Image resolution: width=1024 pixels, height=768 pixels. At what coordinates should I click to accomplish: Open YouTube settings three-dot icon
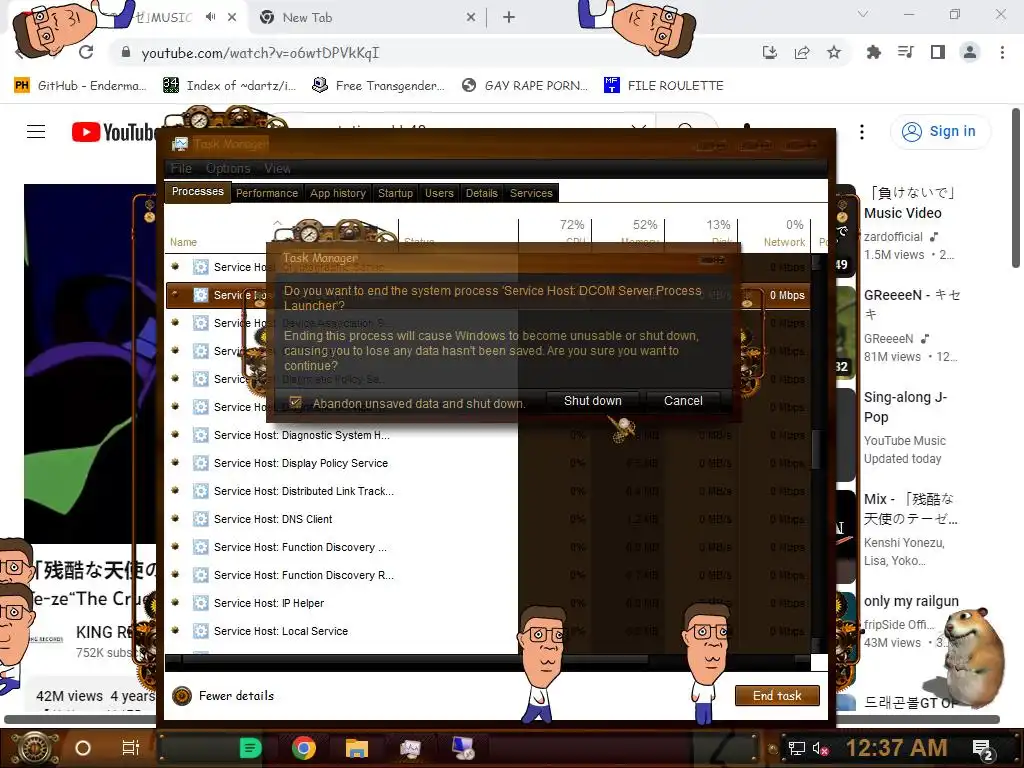tap(862, 132)
